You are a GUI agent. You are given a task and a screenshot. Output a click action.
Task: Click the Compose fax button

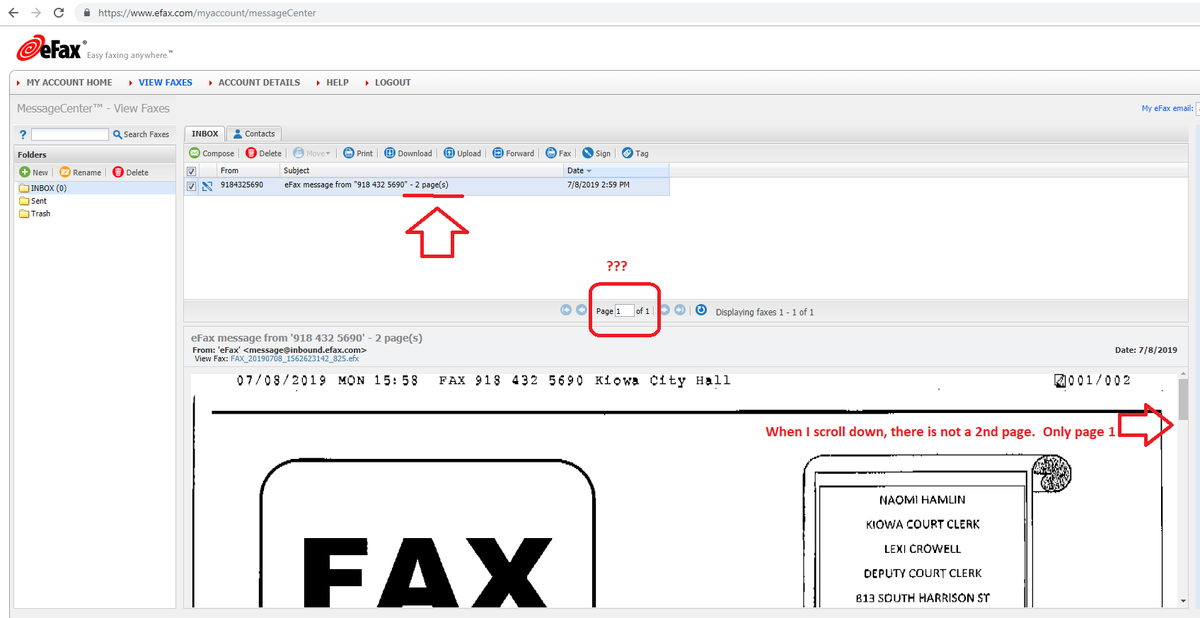click(212, 153)
